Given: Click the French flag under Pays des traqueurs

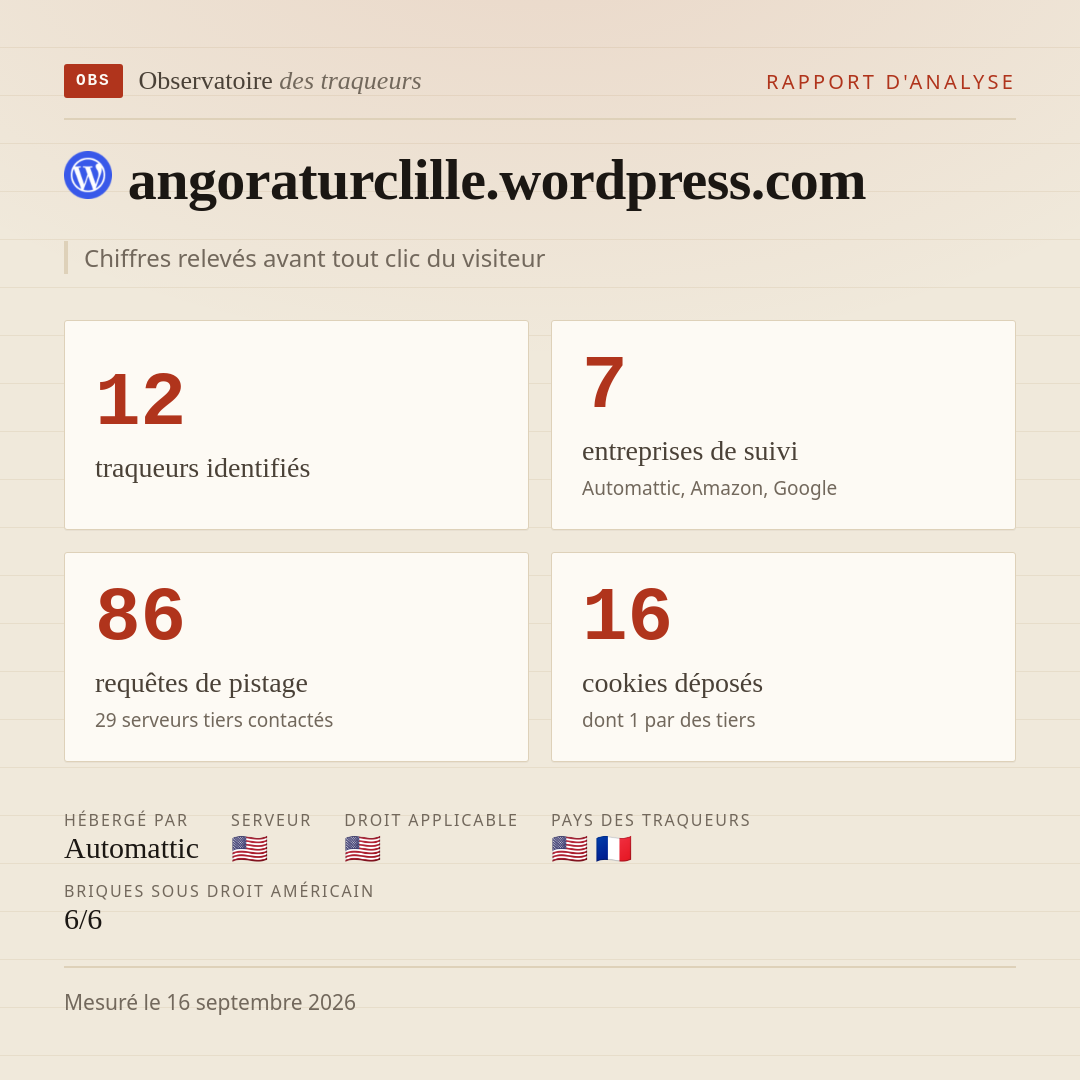Looking at the screenshot, I should [614, 849].
